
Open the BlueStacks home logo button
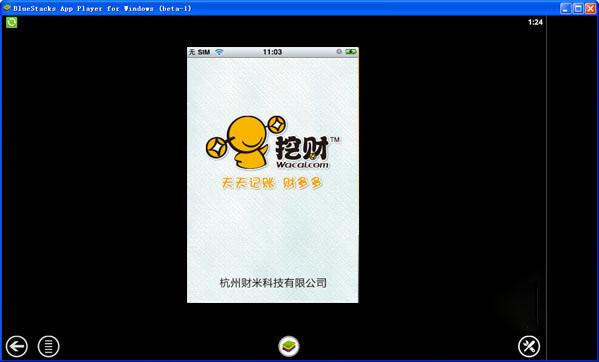click(x=288, y=346)
